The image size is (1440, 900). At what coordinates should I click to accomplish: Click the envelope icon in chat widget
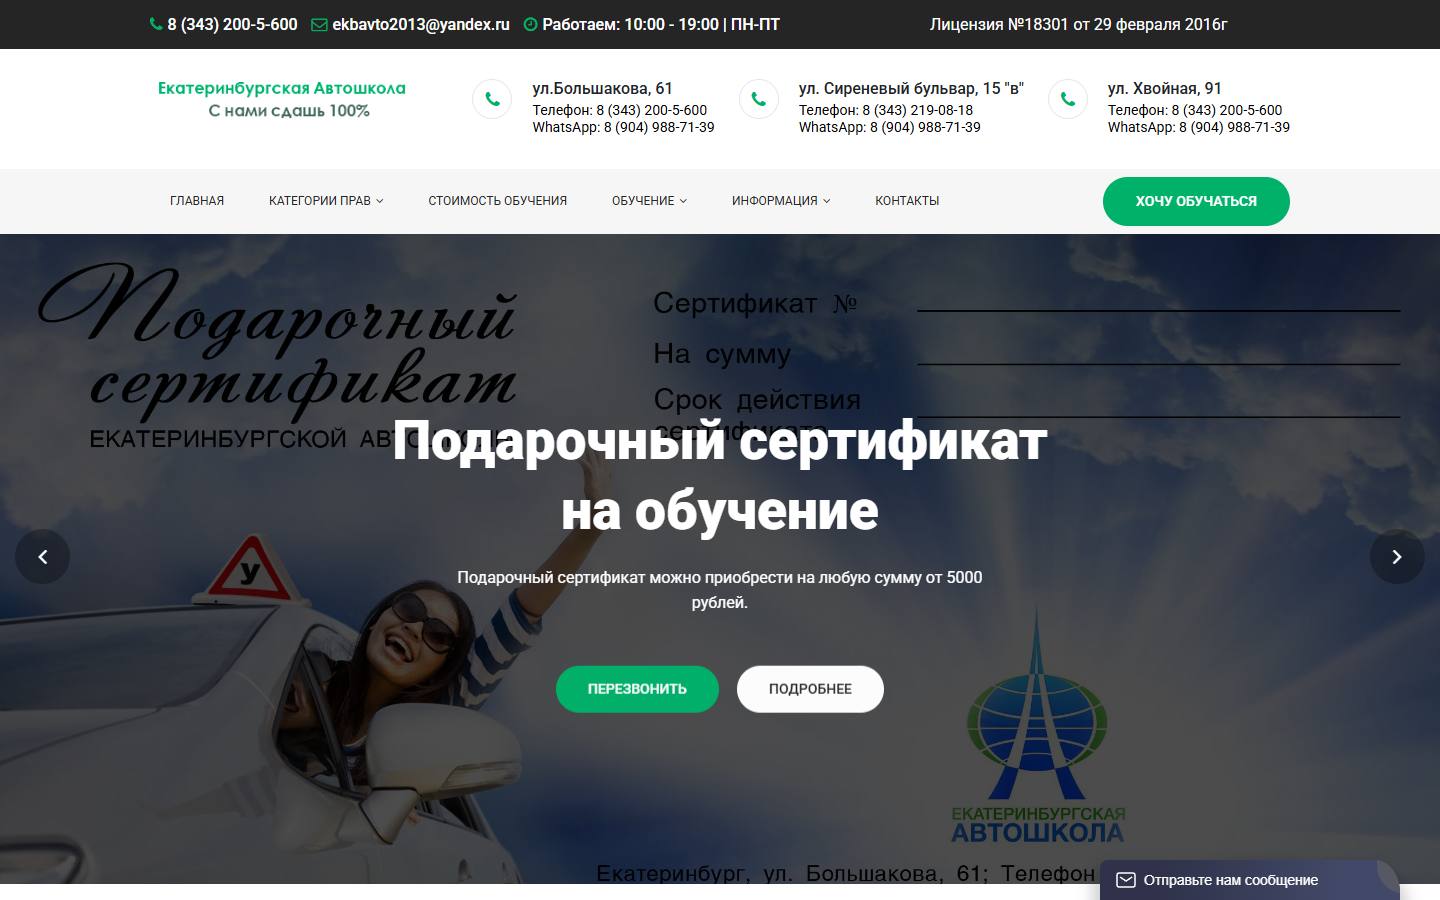[x=1126, y=880]
